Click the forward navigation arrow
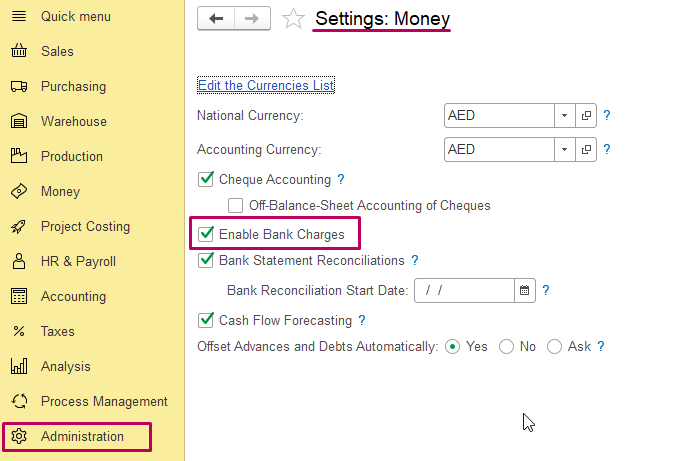The width and height of the screenshot is (676, 461). 252,19
